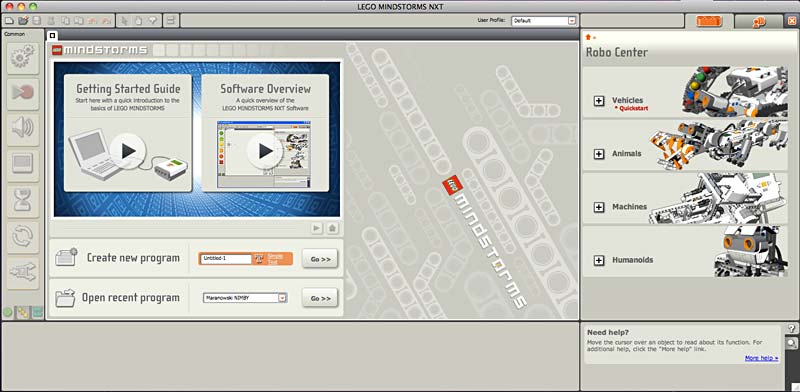
Task: Click the Untitled-1 program name field
Action: [226, 258]
